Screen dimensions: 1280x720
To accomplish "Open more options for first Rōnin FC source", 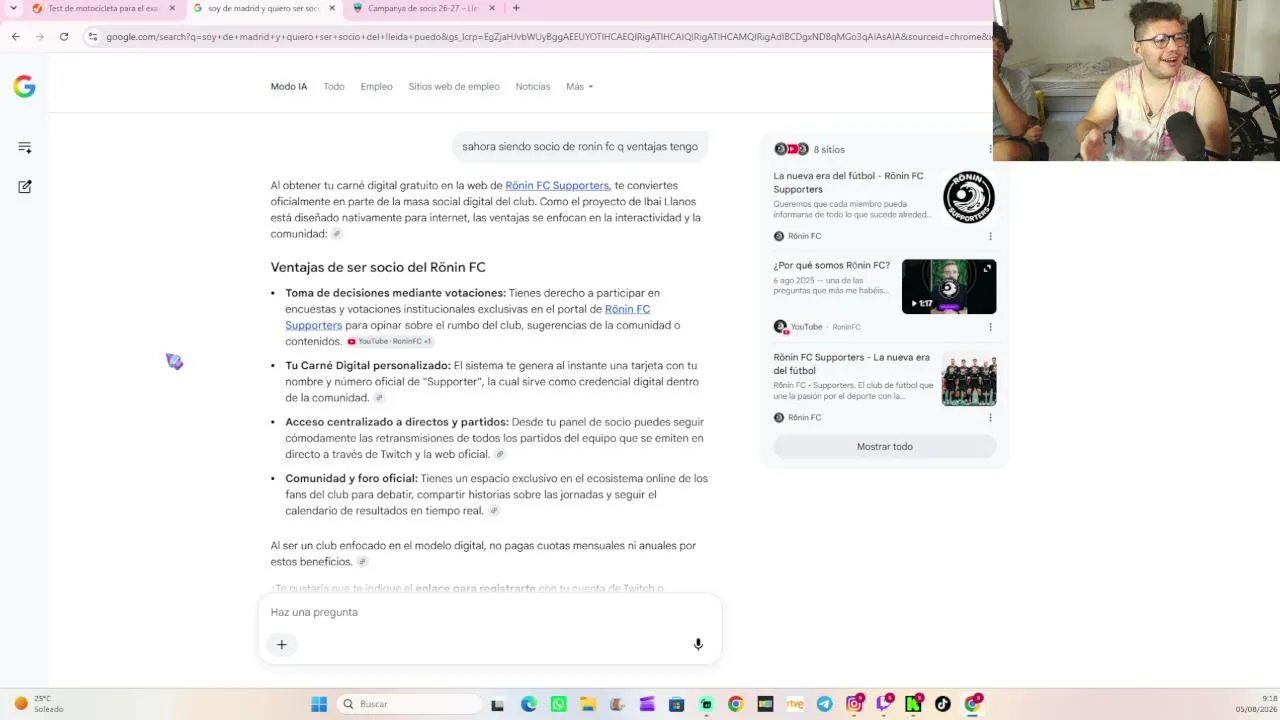I will [990, 237].
